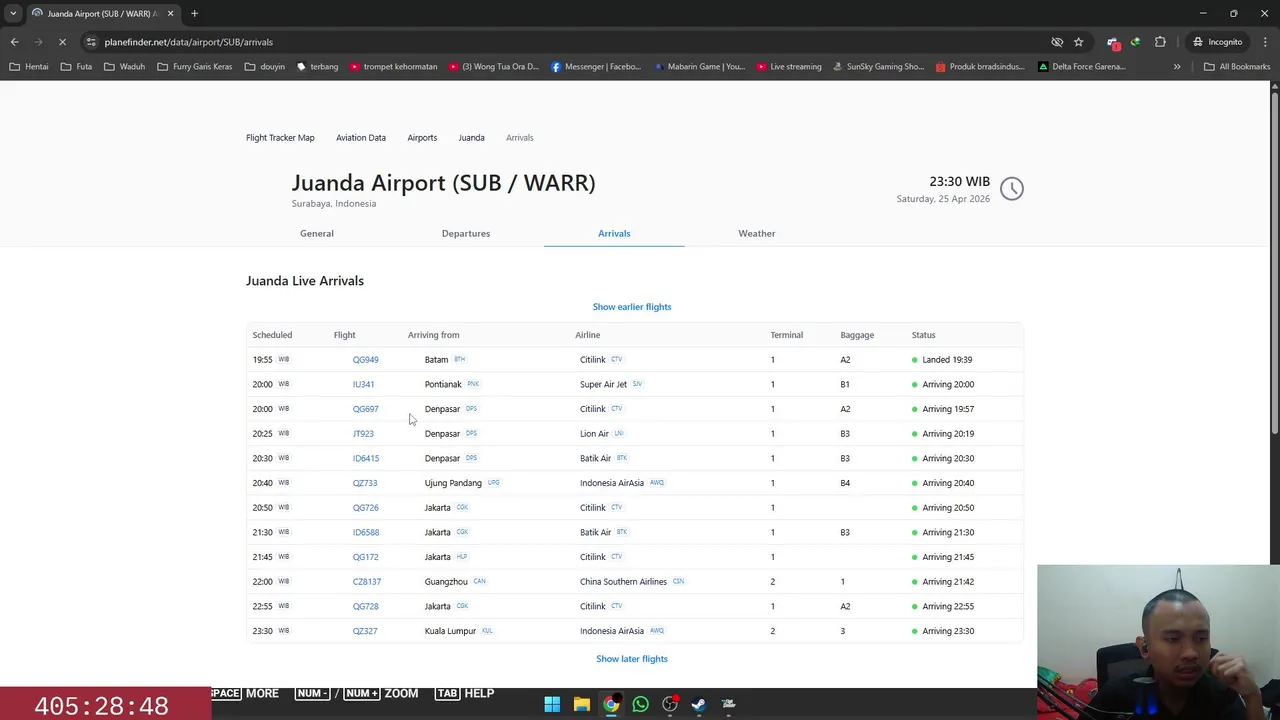Click the Super Air Jet airline name

pos(603,384)
